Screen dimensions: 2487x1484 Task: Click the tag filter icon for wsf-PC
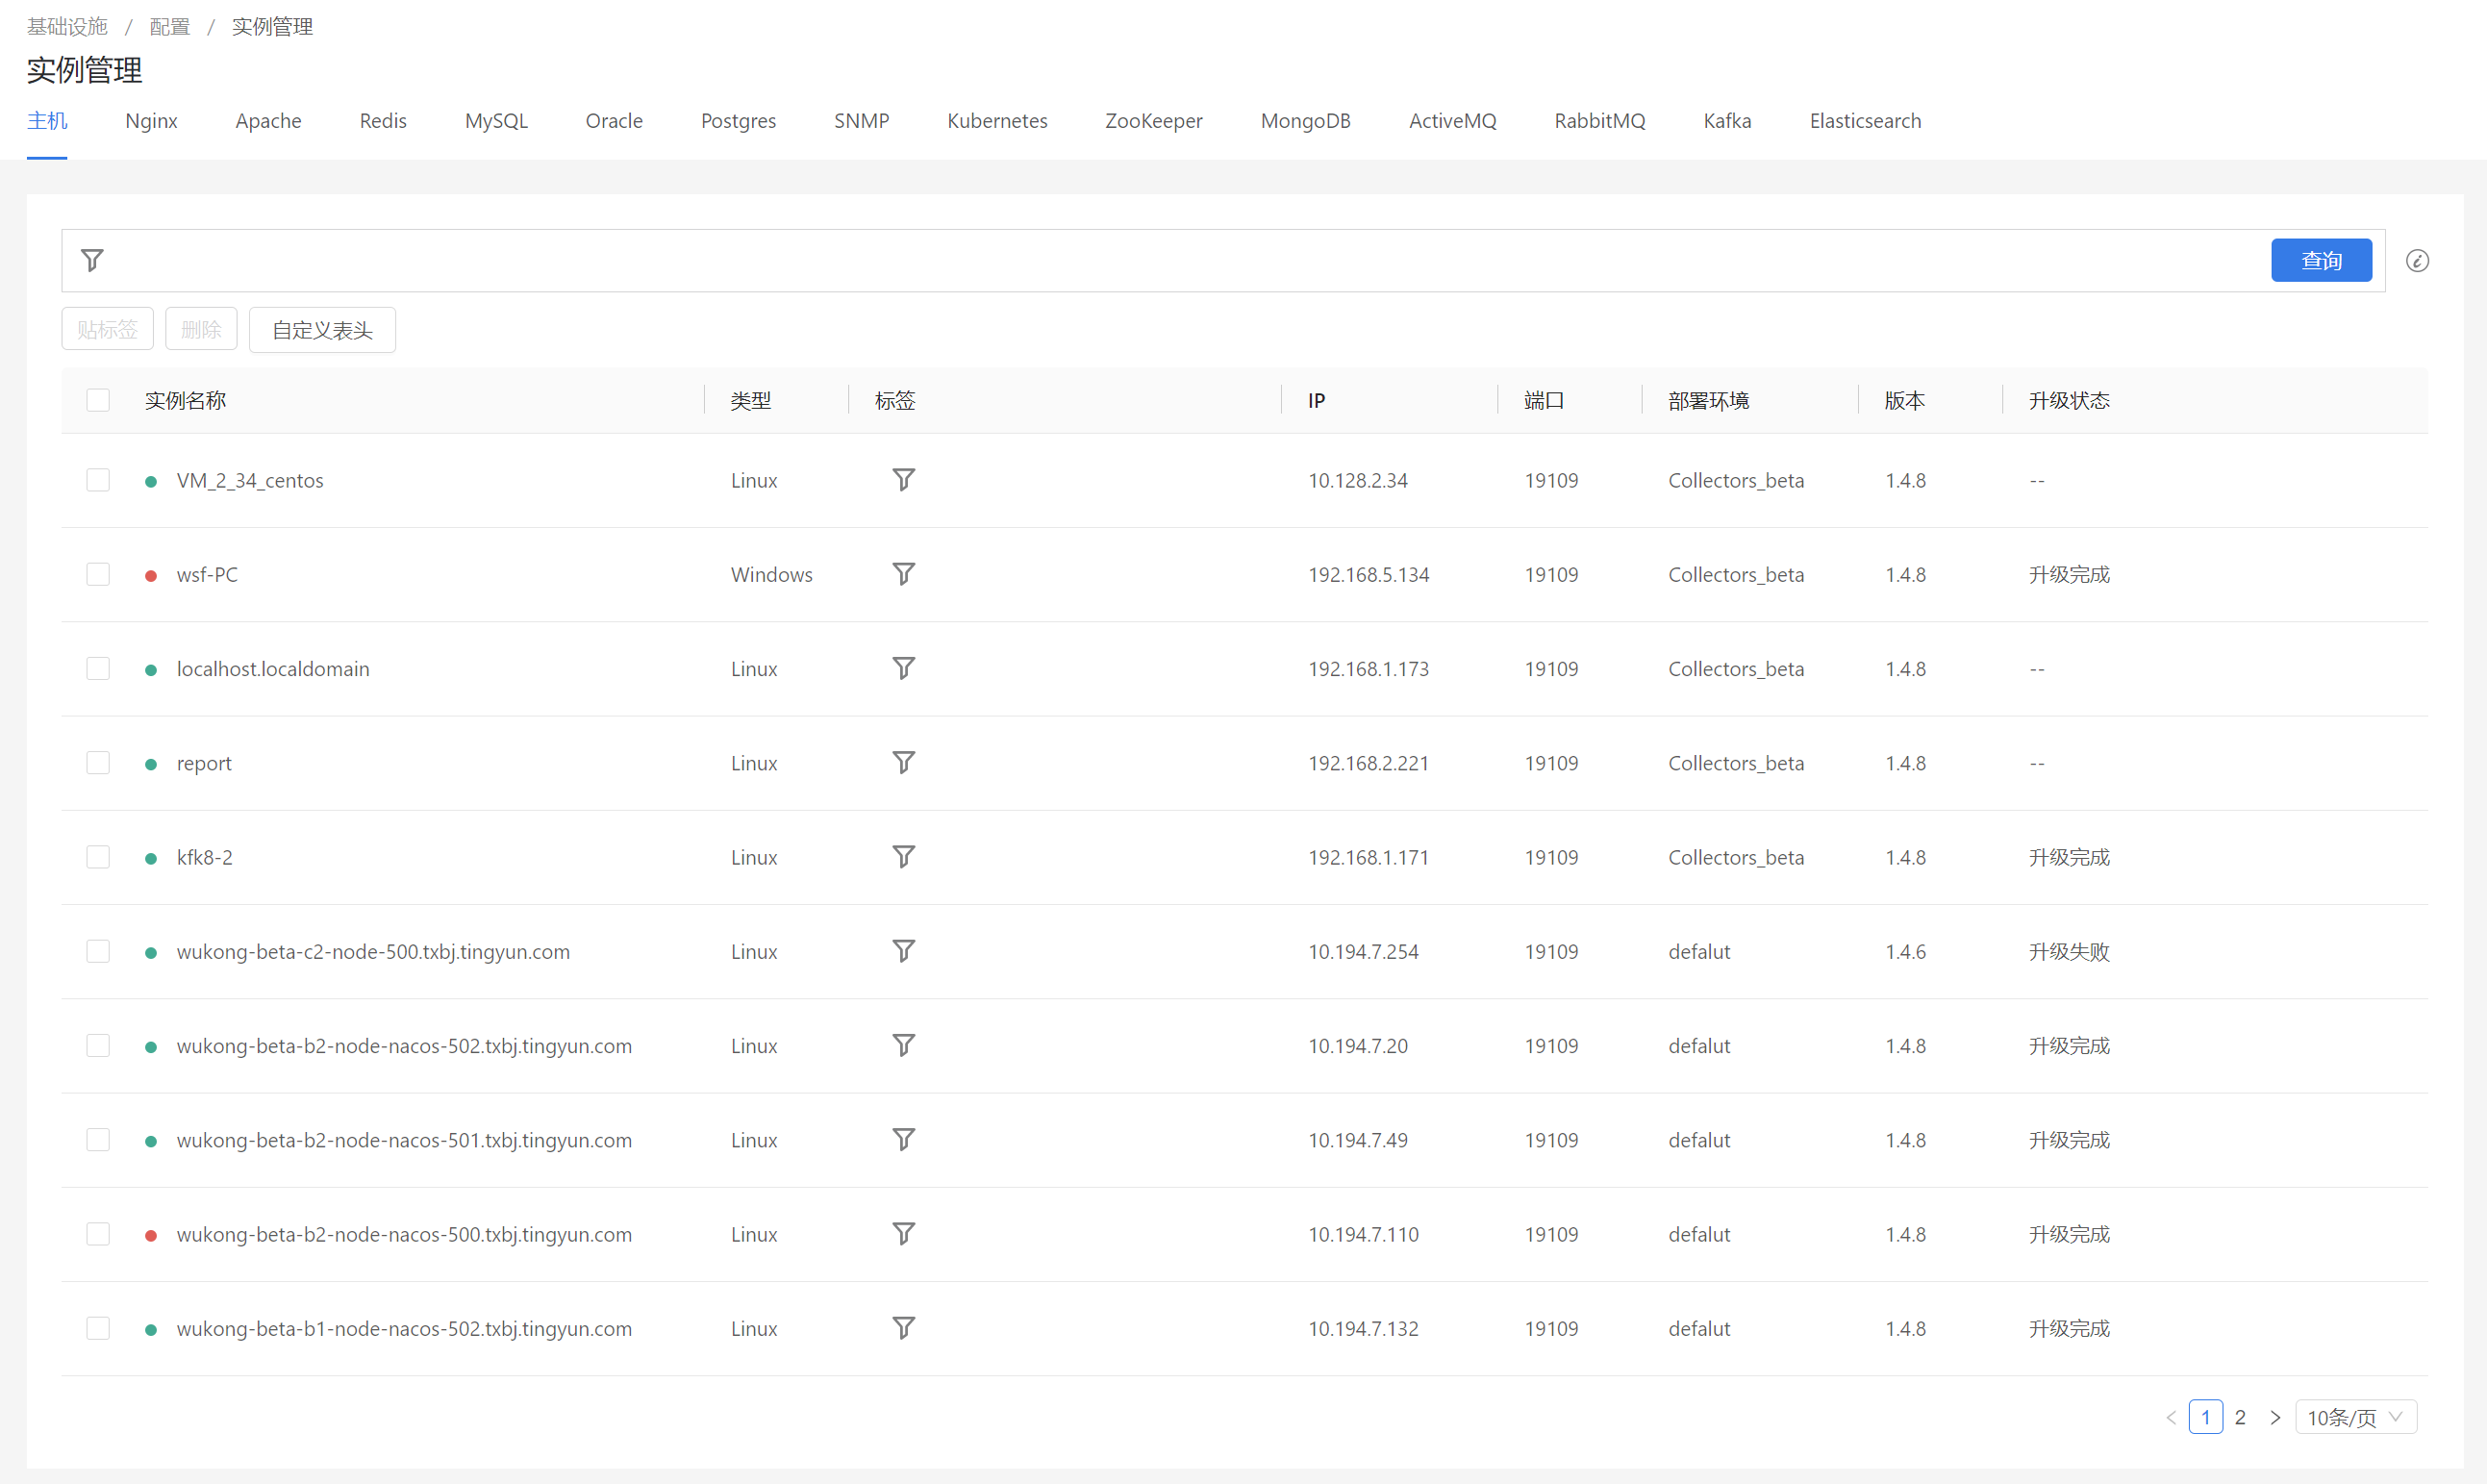pyautogui.click(x=903, y=574)
